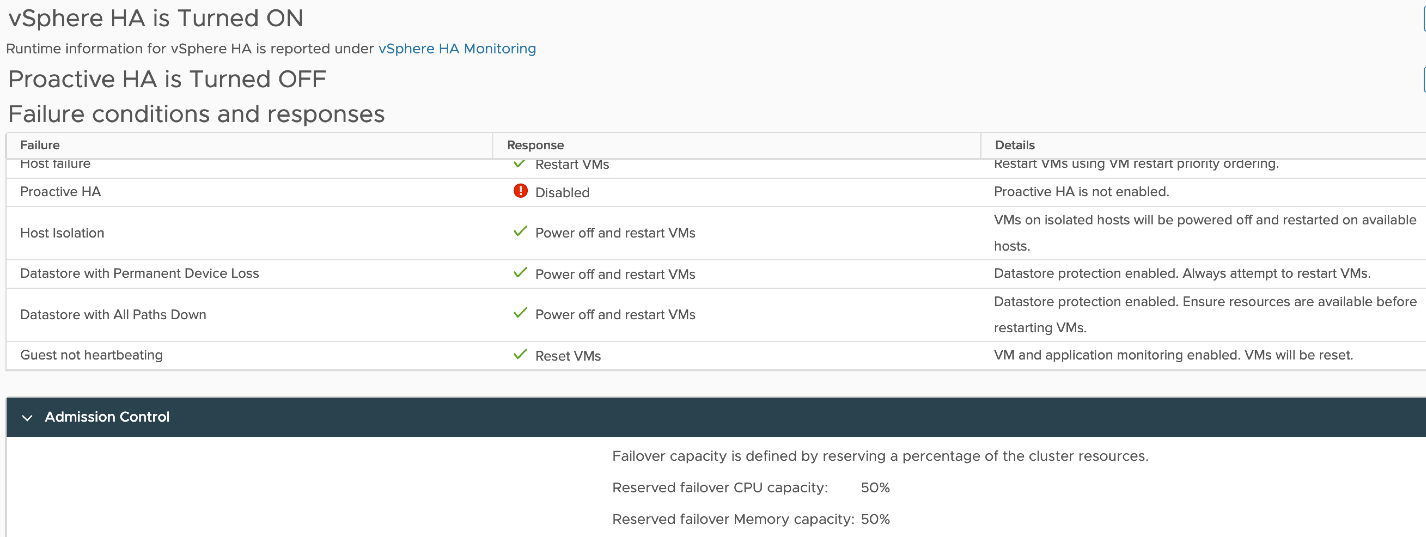Click the green checkmark beside Reset VMs

(x=519, y=355)
